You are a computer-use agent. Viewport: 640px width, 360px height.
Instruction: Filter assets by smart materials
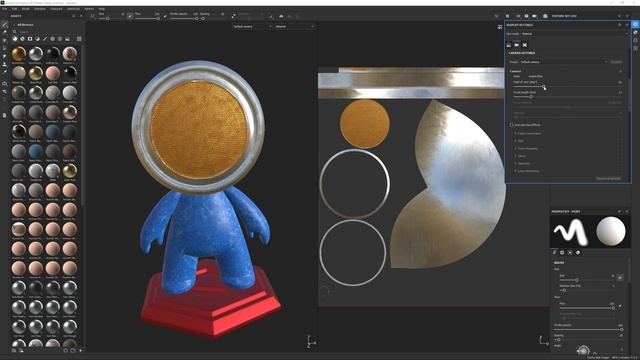tap(22, 39)
